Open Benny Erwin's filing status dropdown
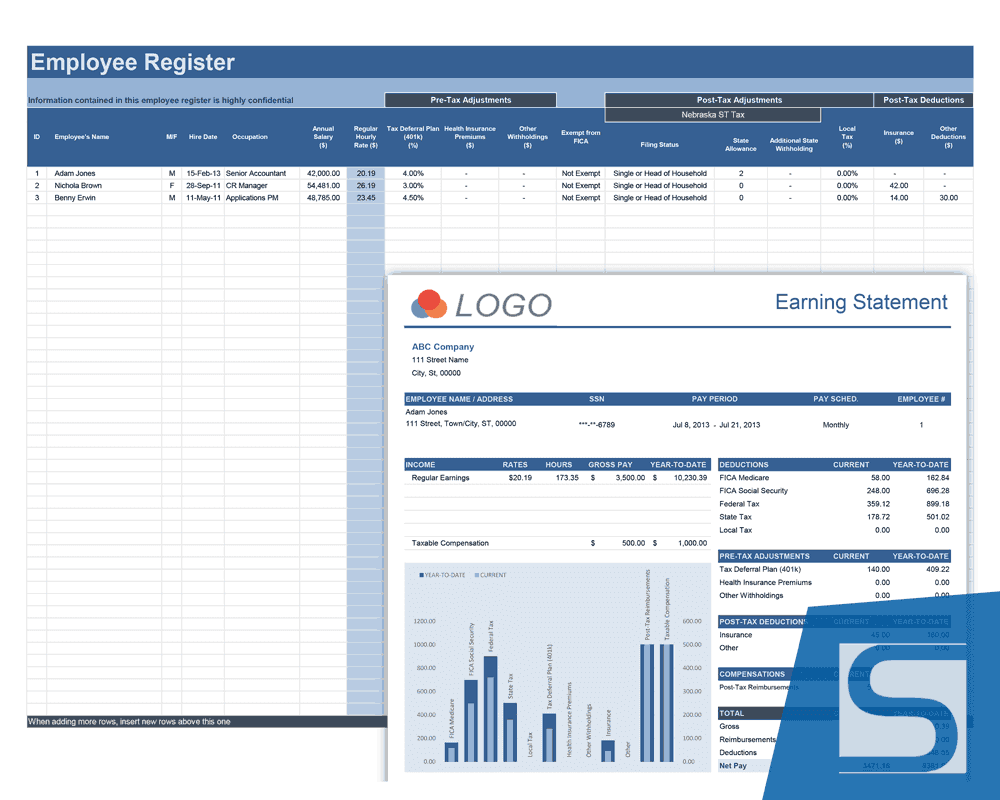The height and width of the screenshot is (800, 1000). click(660, 197)
